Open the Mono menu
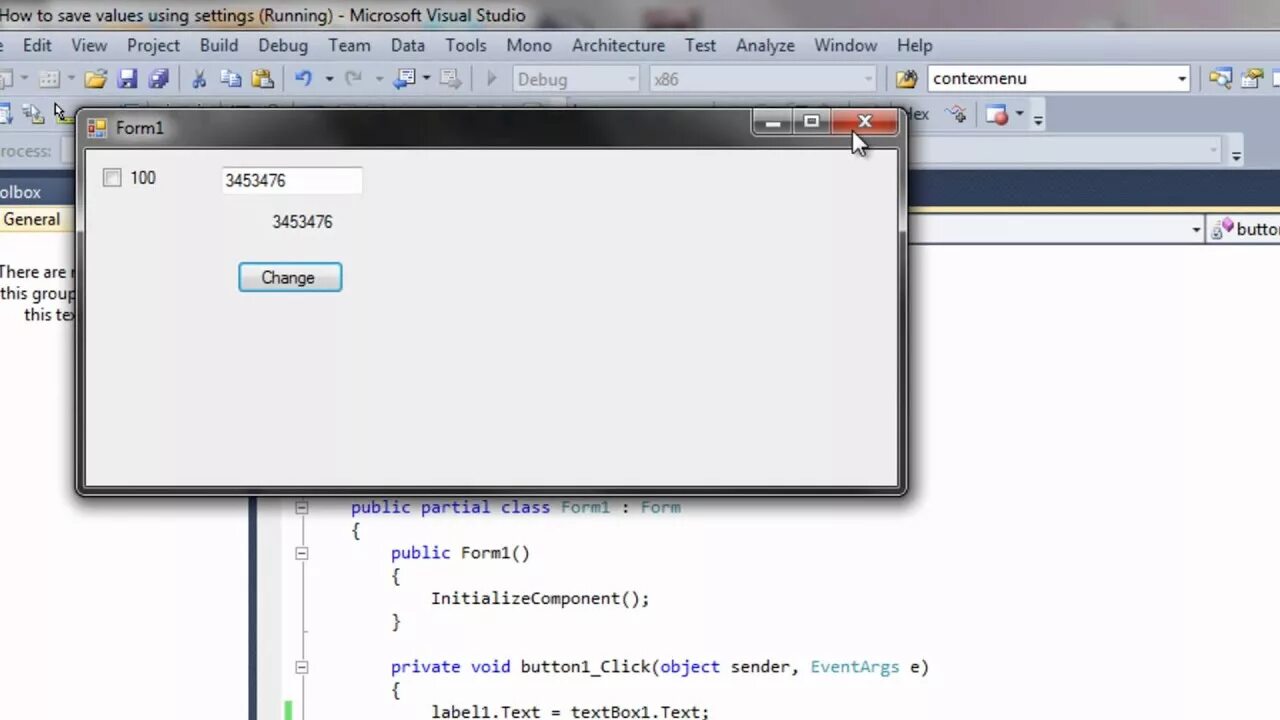Screen dimensions: 1280x720 (529, 45)
